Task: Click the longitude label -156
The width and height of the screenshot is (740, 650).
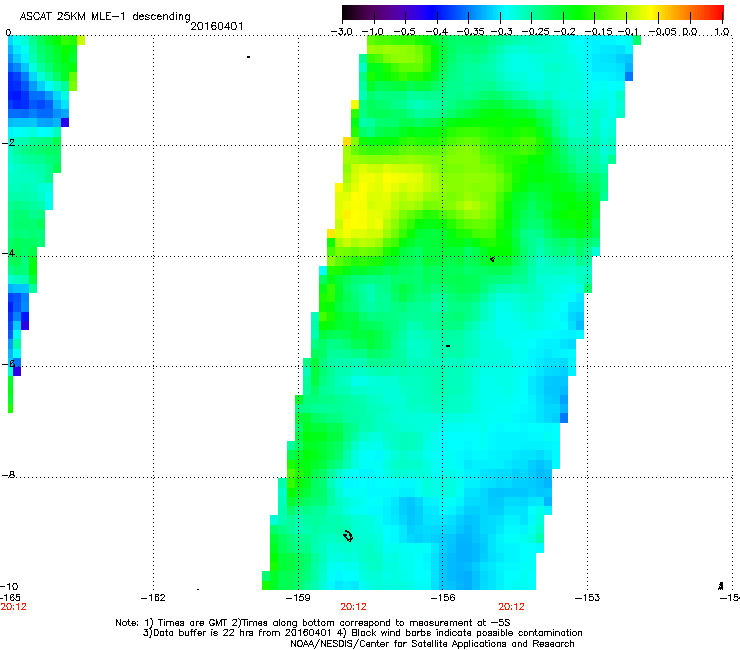Action: [x=443, y=598]
